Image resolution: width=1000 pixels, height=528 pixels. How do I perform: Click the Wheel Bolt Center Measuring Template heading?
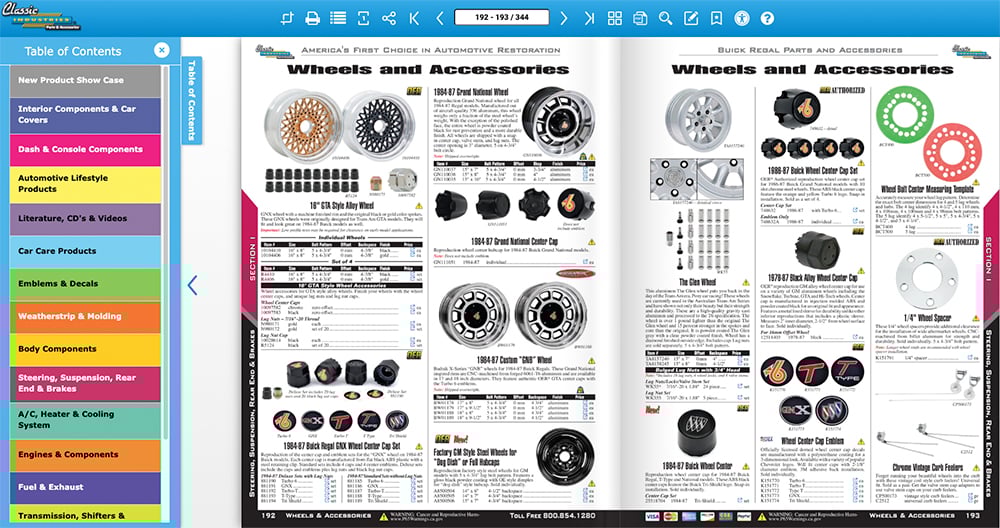(x=927, y=189)
